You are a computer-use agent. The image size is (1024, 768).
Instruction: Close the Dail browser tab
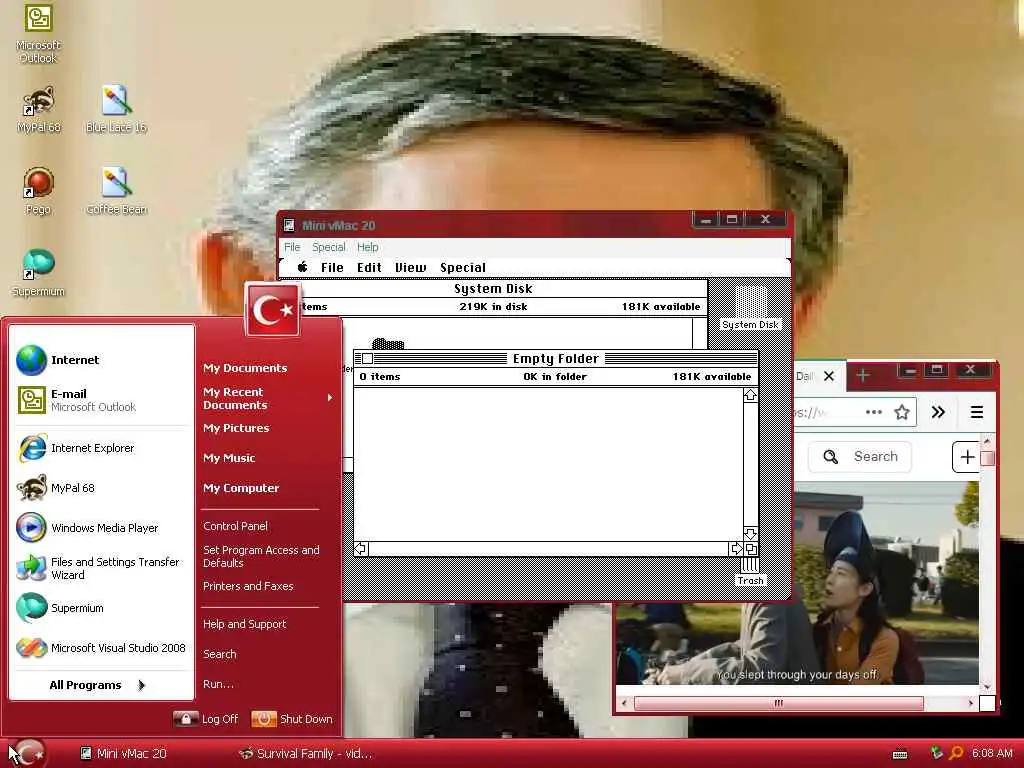[829, 376]
